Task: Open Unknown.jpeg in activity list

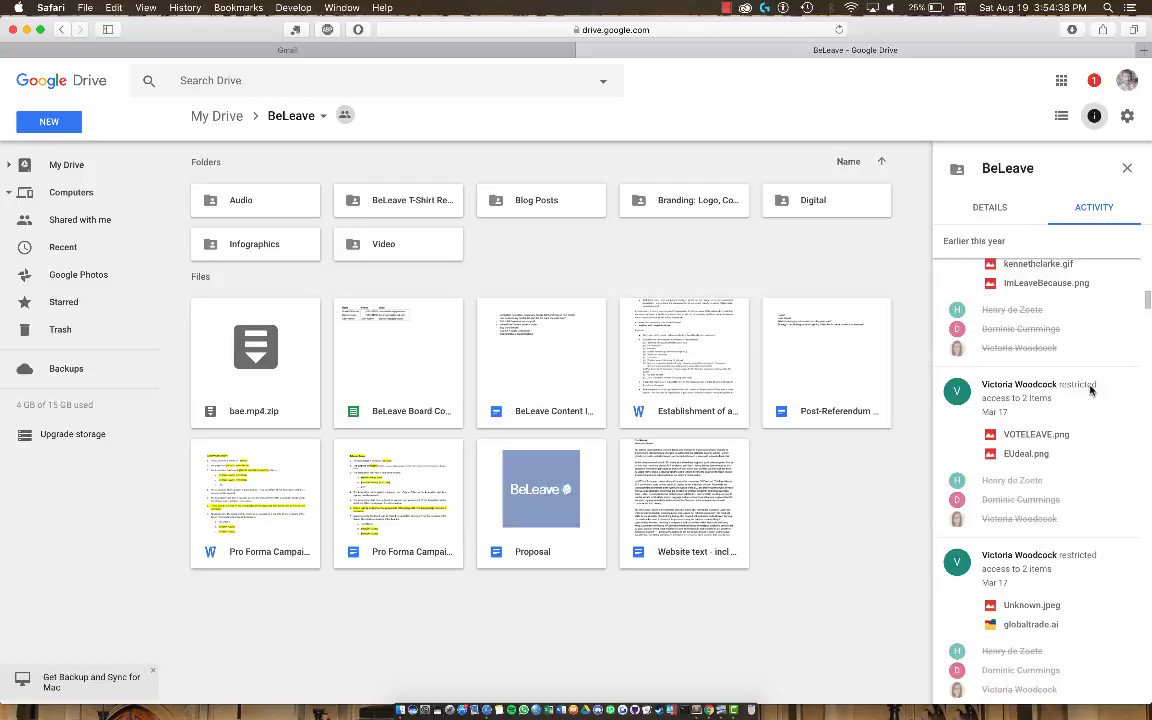Action: [x=1032, y=605]
